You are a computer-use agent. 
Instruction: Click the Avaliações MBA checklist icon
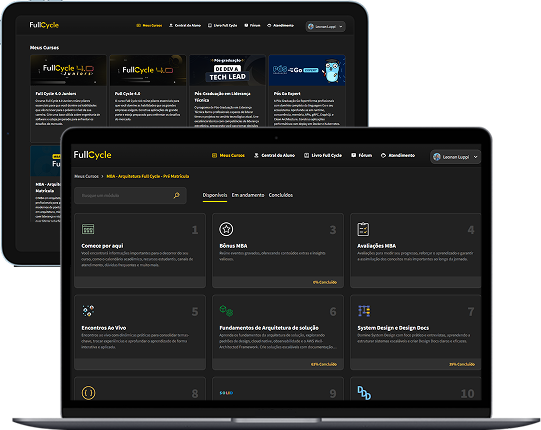[363, 229]
